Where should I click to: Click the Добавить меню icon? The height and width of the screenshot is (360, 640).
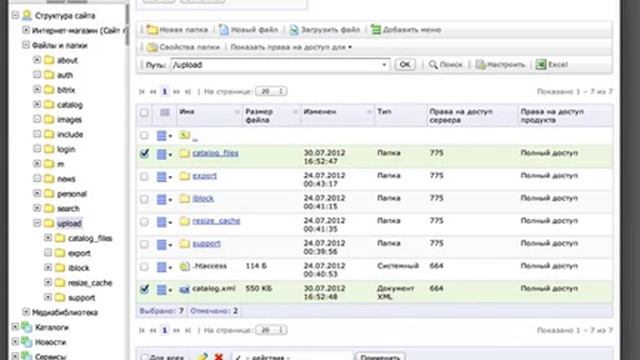pyautogui.click(x=376, y=30)
